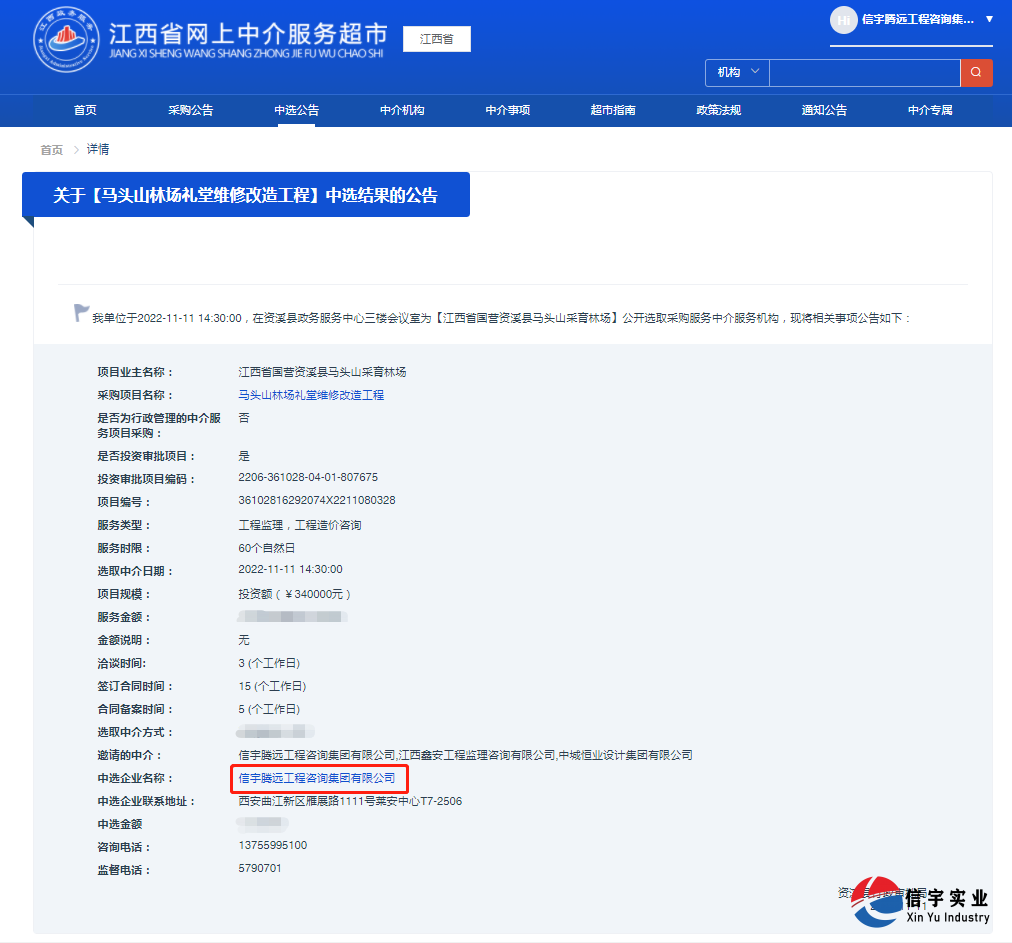Open the 机构 search category dropdown
Screen dimensions: 1012x943
point(736,73)
